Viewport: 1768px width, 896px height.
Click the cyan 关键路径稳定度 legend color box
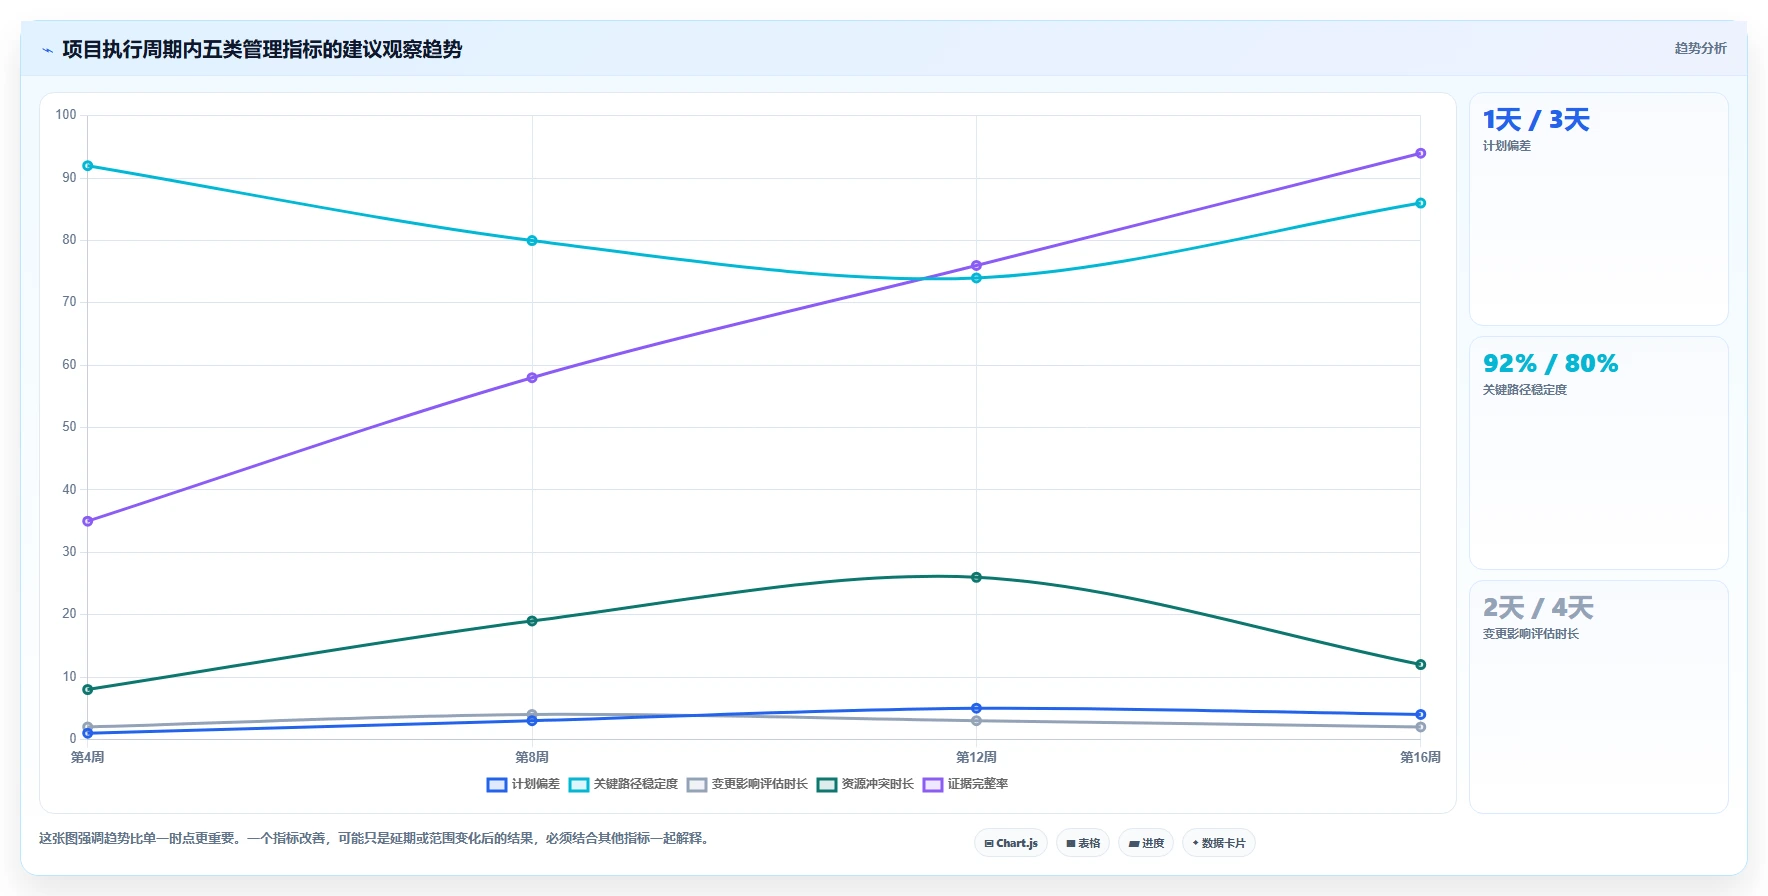[x=579, y=784]
